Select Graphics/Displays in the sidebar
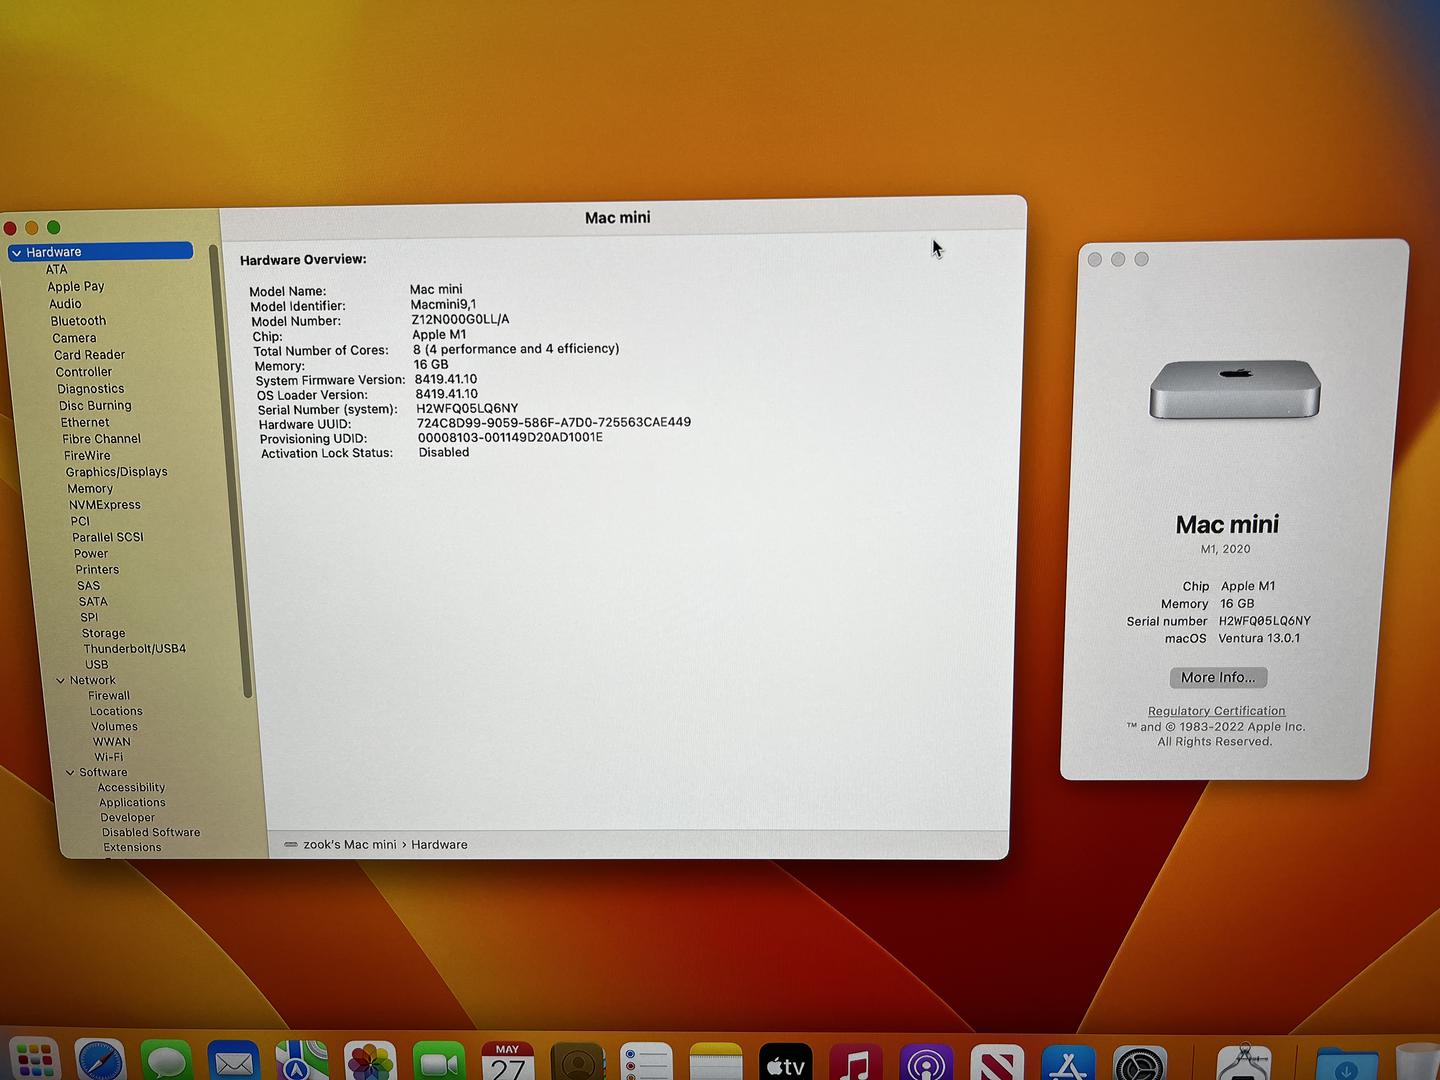1440x1080 pixels. (116, 472)
